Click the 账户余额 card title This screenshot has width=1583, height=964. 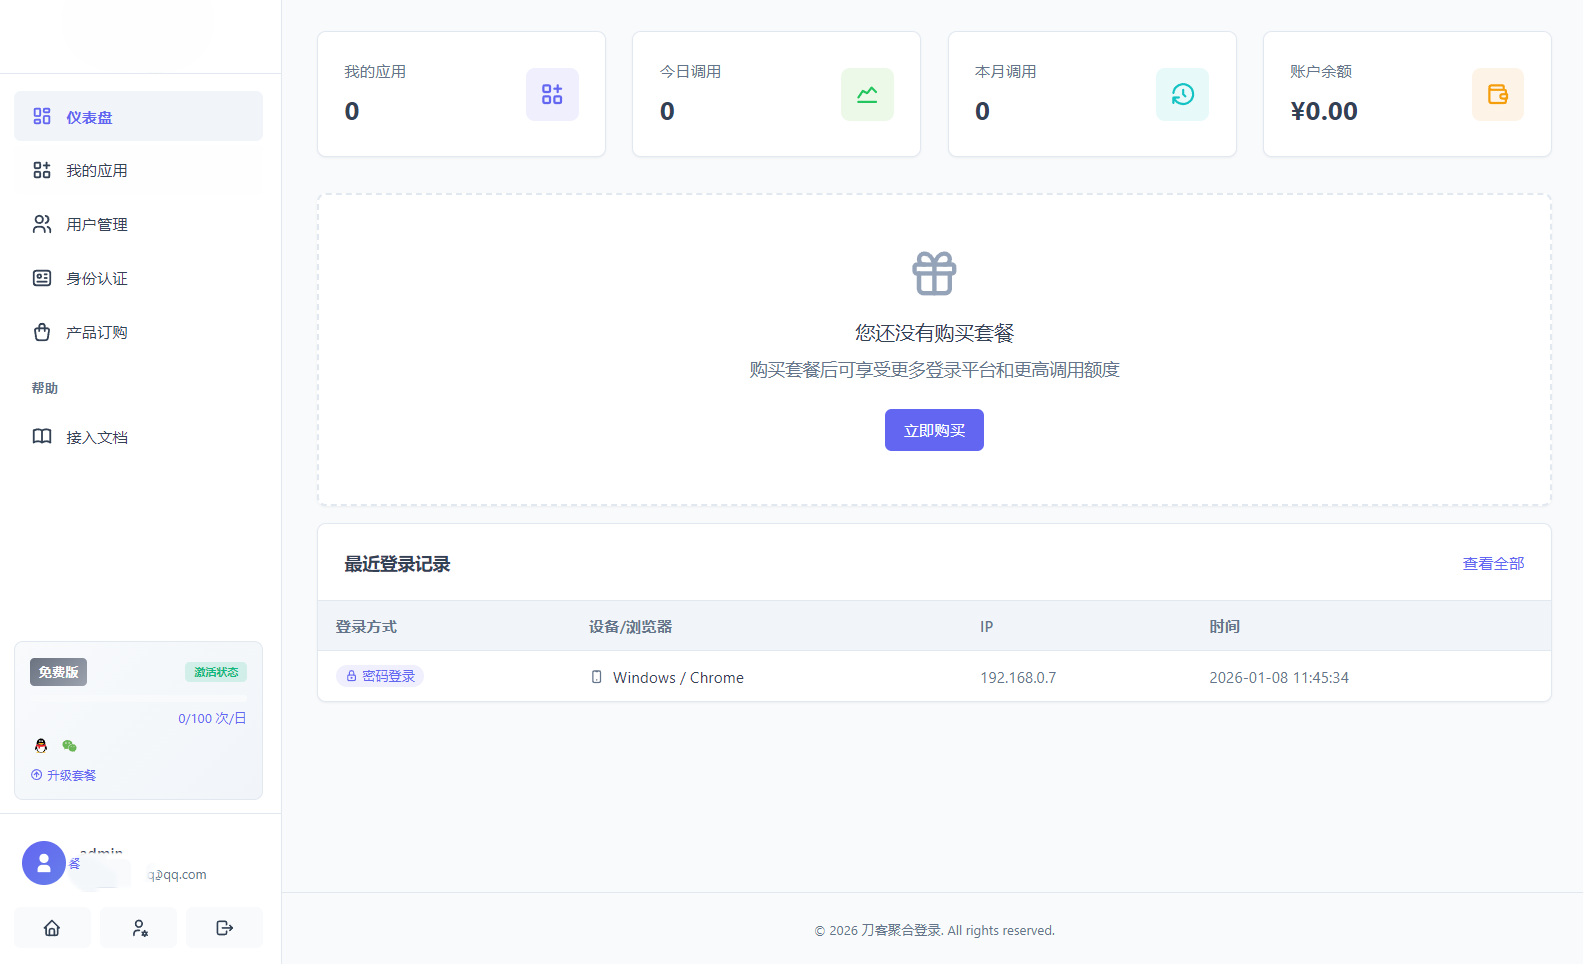1320,72
